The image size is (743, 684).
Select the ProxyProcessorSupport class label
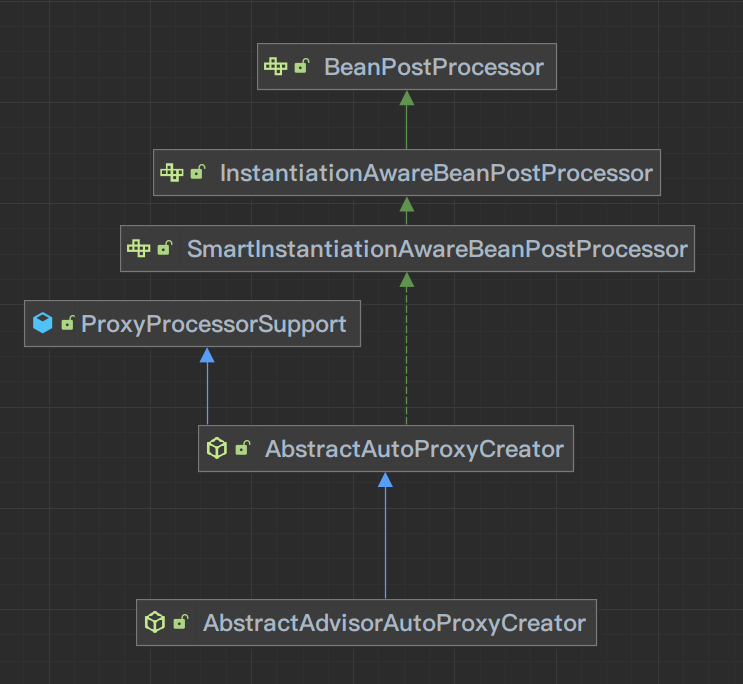point(213,323)
